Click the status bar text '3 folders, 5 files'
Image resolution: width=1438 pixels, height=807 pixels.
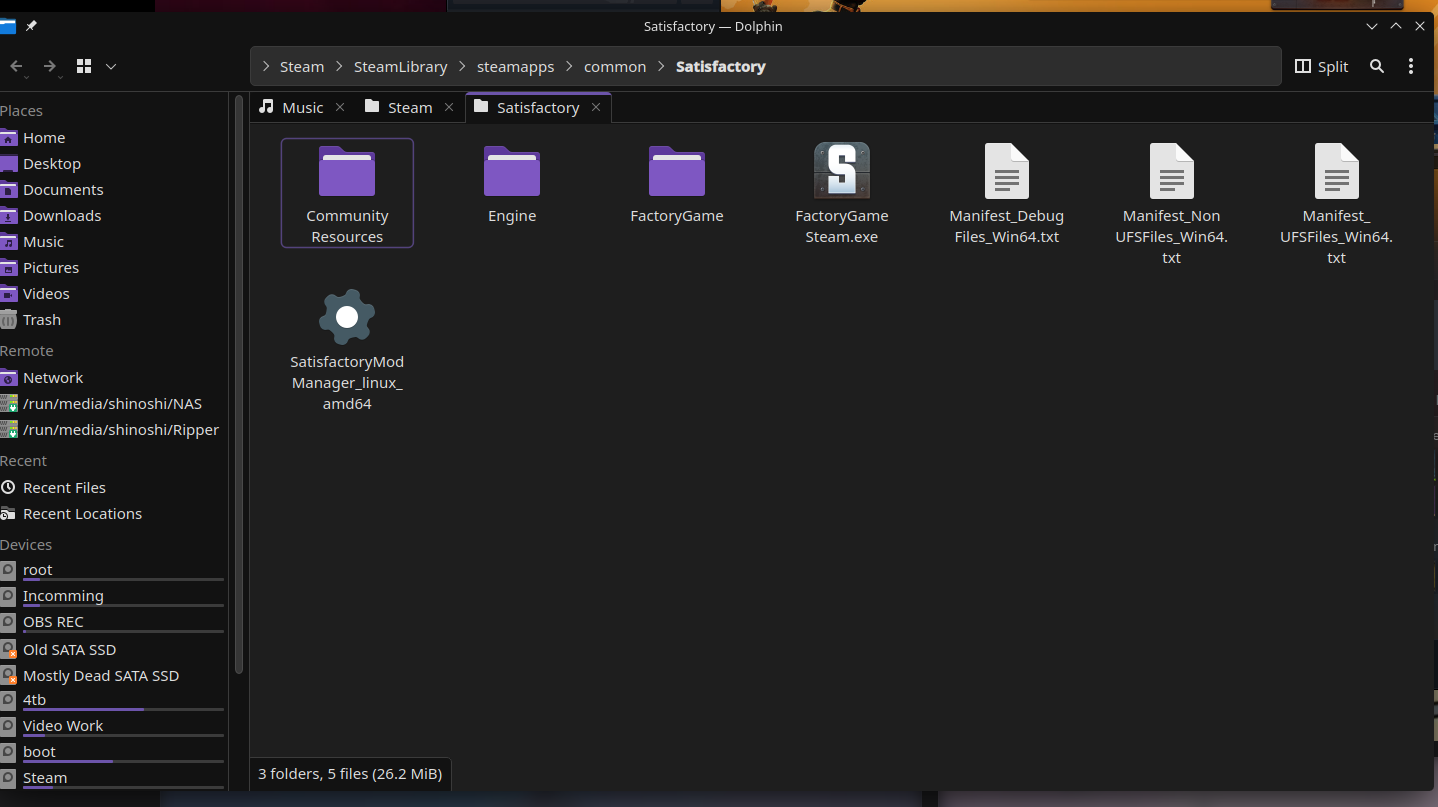pyautogui.click(x=350, y=773)
